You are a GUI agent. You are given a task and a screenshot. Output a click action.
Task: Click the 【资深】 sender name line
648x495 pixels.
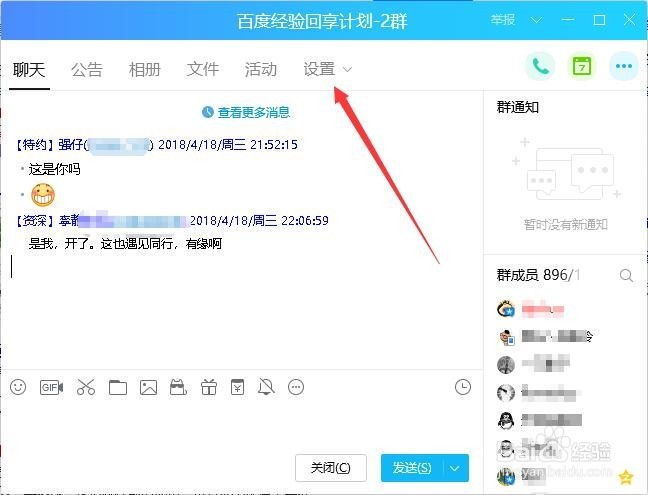point(172,220)
